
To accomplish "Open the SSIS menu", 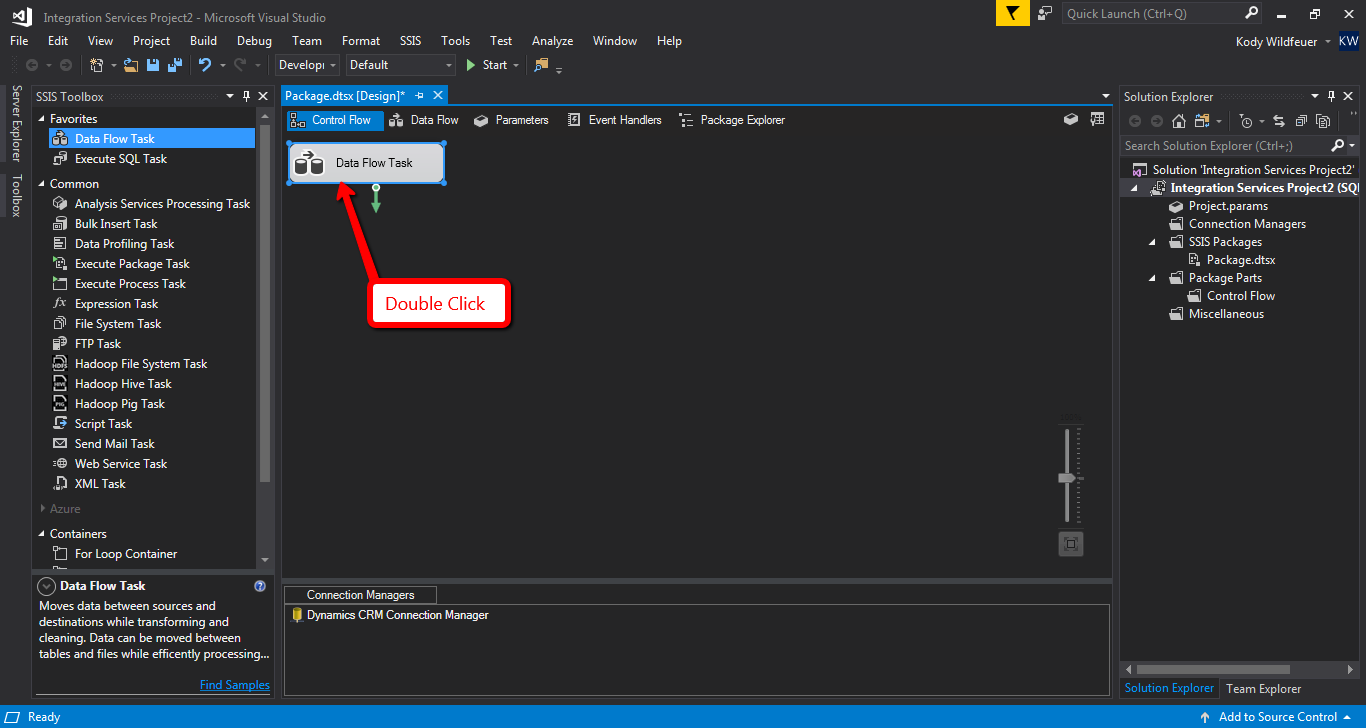I will click(x=411, y=41).
